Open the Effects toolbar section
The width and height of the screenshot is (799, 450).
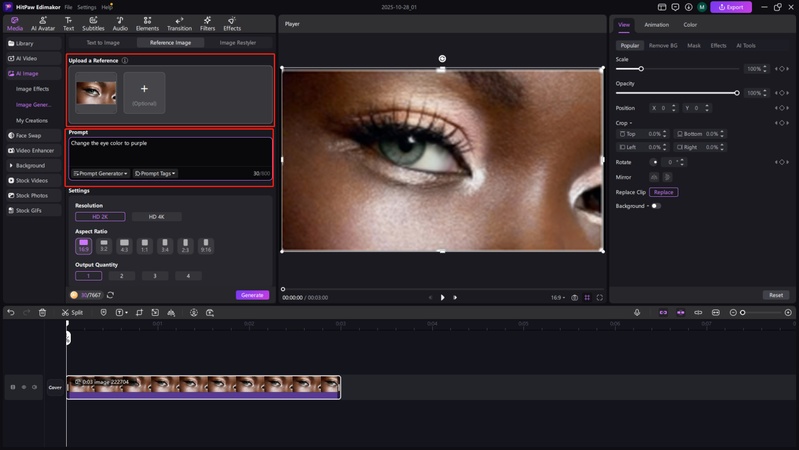pos(232,24)
